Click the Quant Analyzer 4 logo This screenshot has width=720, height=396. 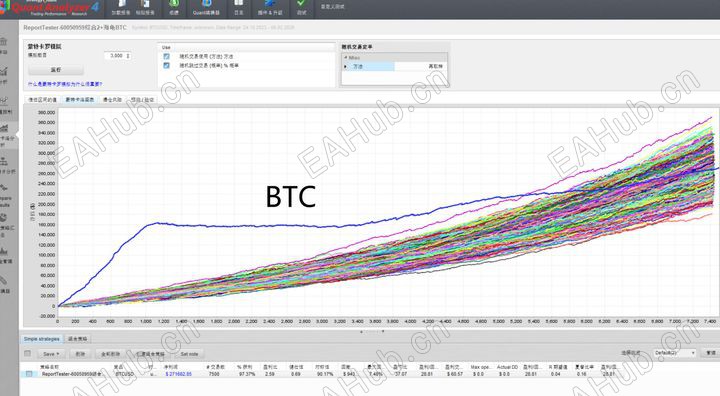pyautogui.click(x=50, y=8)
